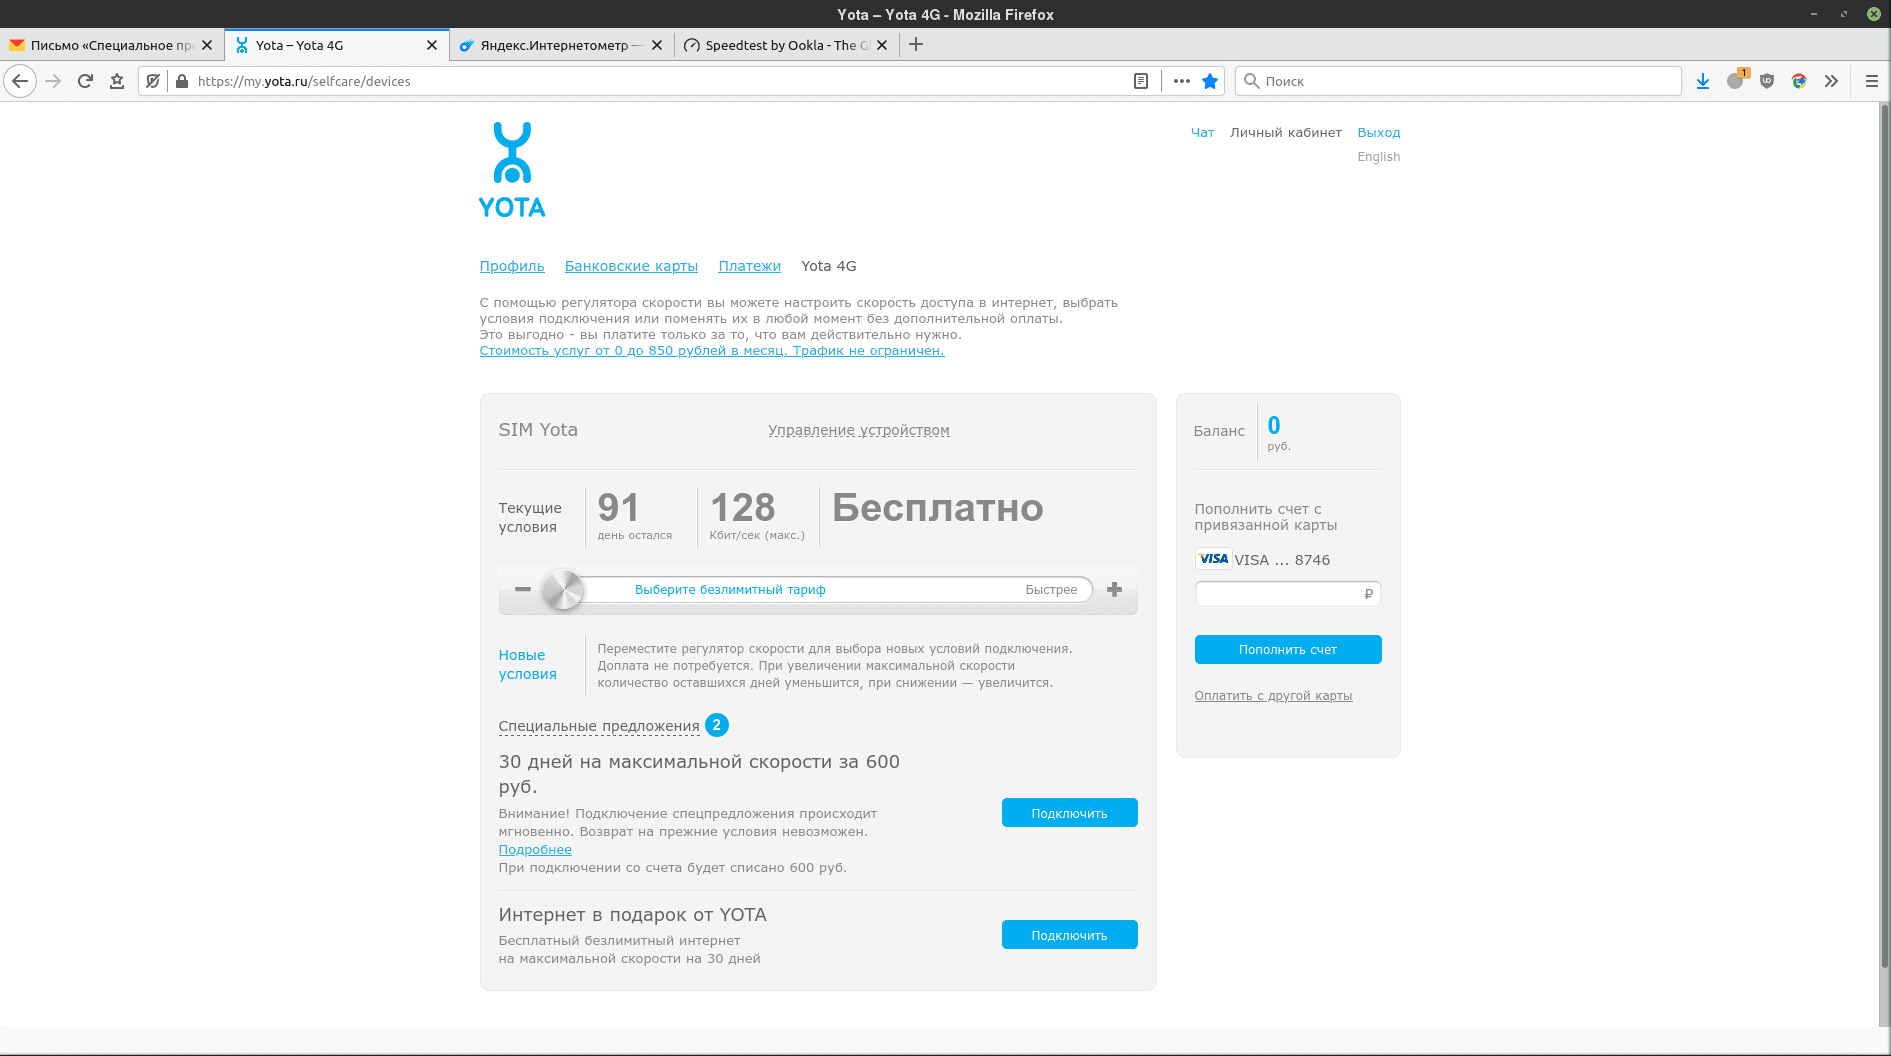Open the Профиль section
1891x1056 pixels.
(512, 266)
